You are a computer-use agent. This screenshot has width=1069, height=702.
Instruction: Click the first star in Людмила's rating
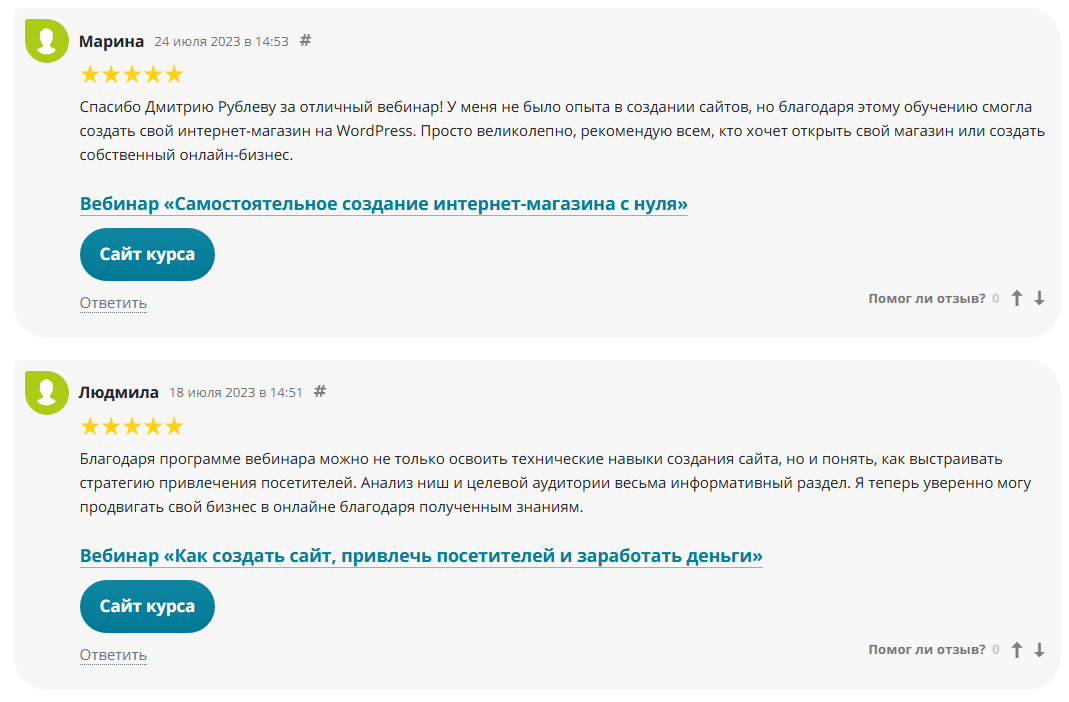89,425
